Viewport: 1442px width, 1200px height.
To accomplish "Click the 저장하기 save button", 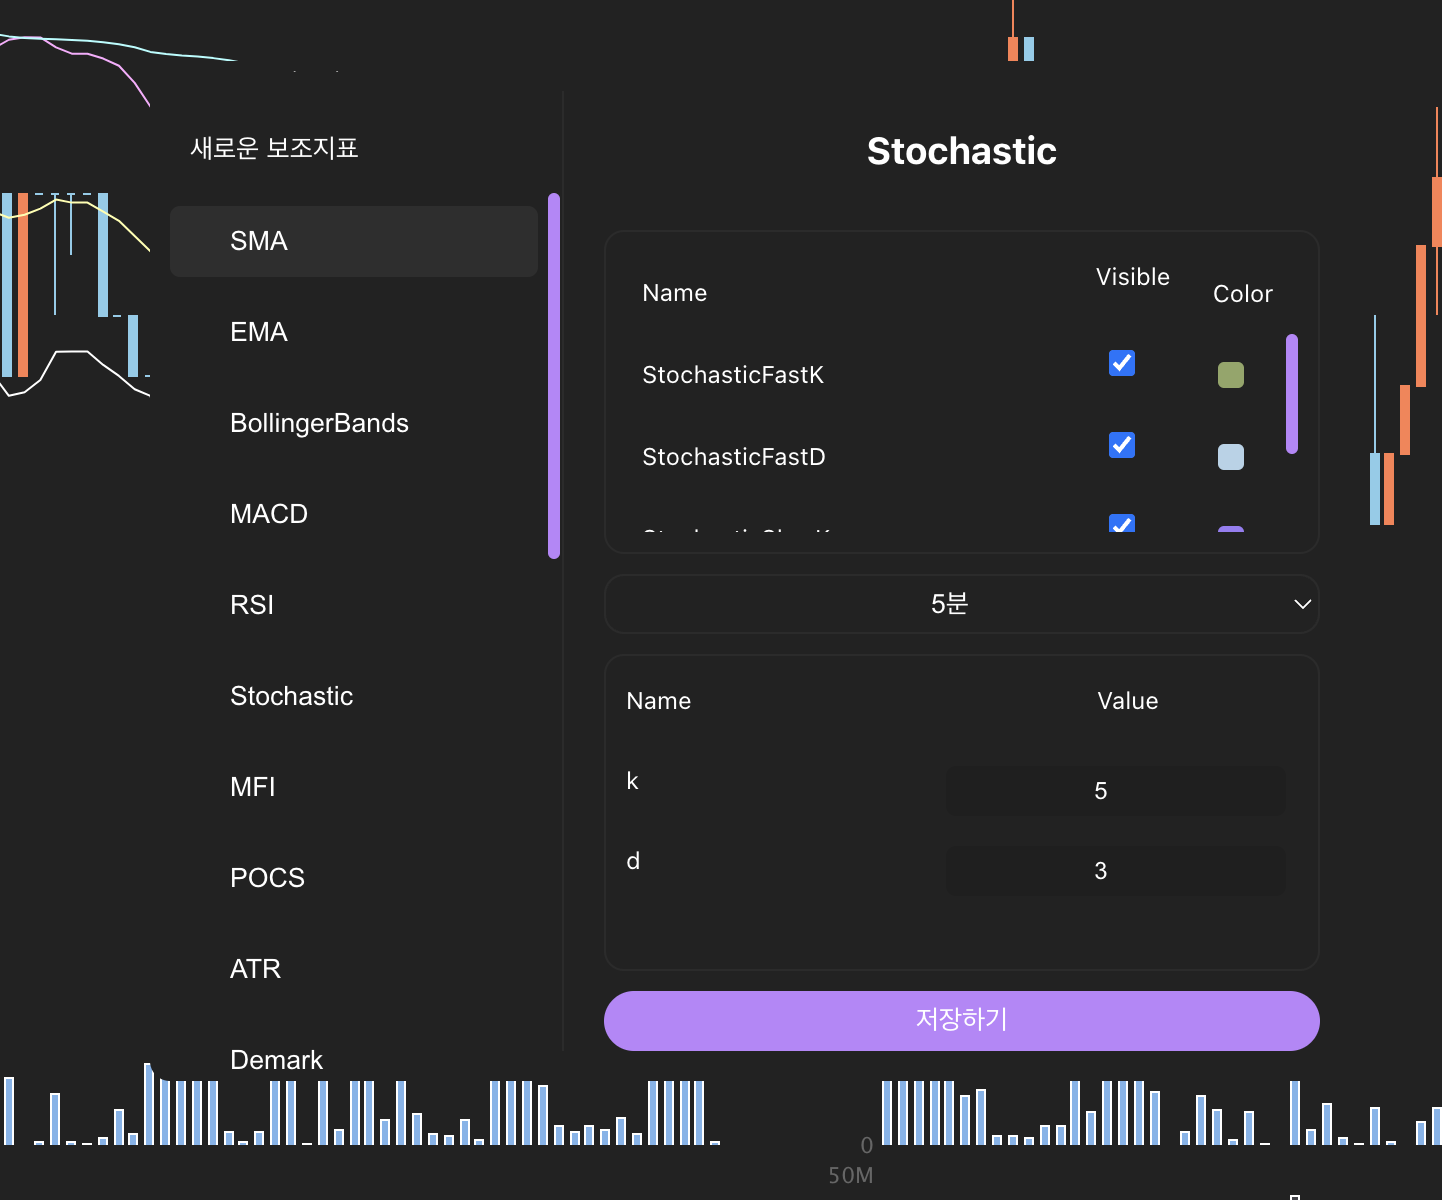I will pyautogui.click(x=961, y=1020).
